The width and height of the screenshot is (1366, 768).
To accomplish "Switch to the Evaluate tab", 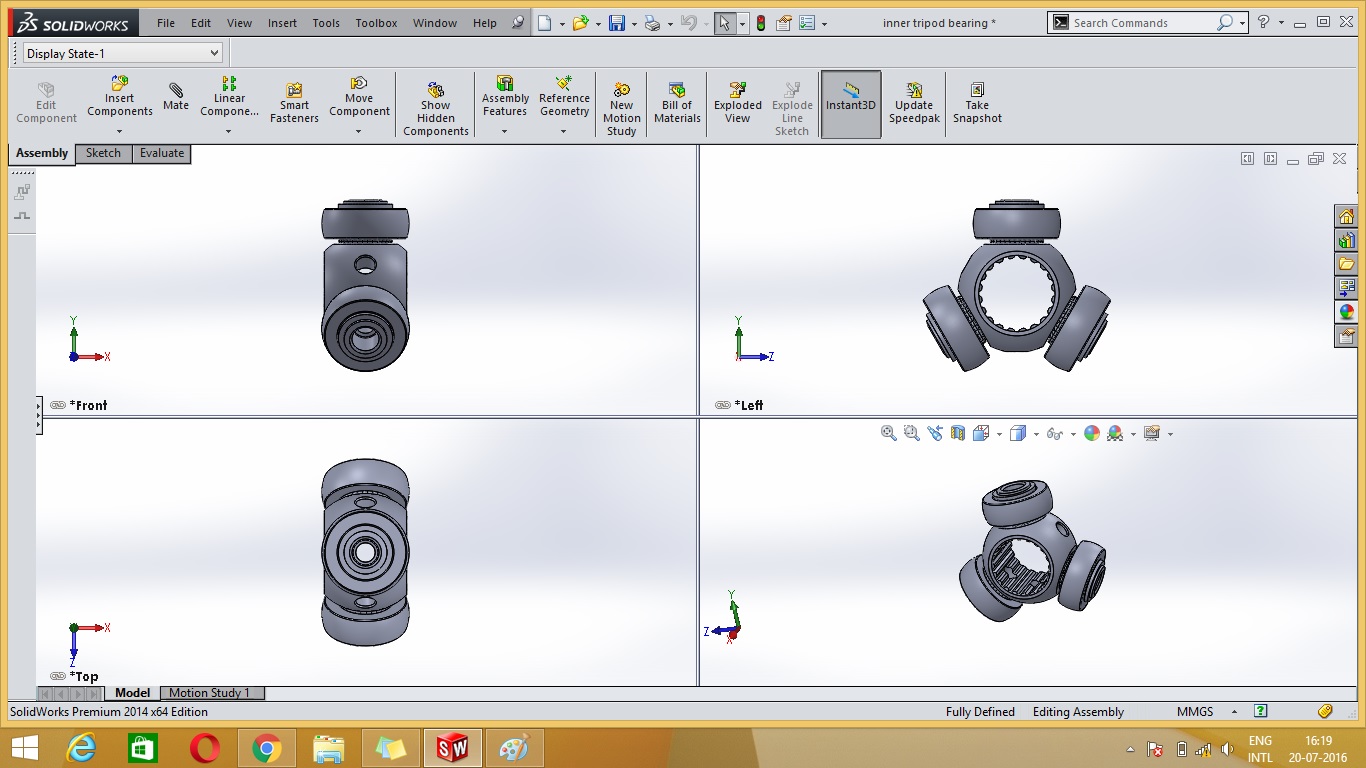I will [x=161, y=153].
